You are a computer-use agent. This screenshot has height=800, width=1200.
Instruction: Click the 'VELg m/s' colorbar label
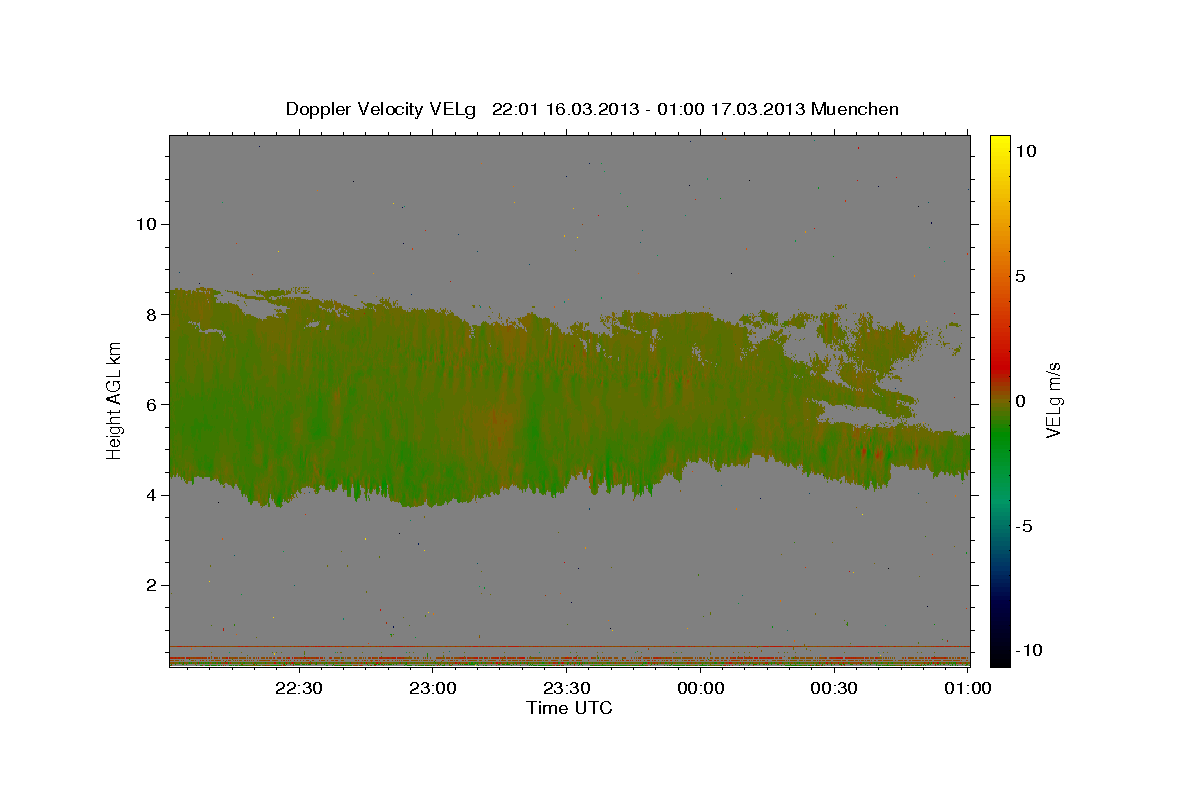tap(1053, 401)
